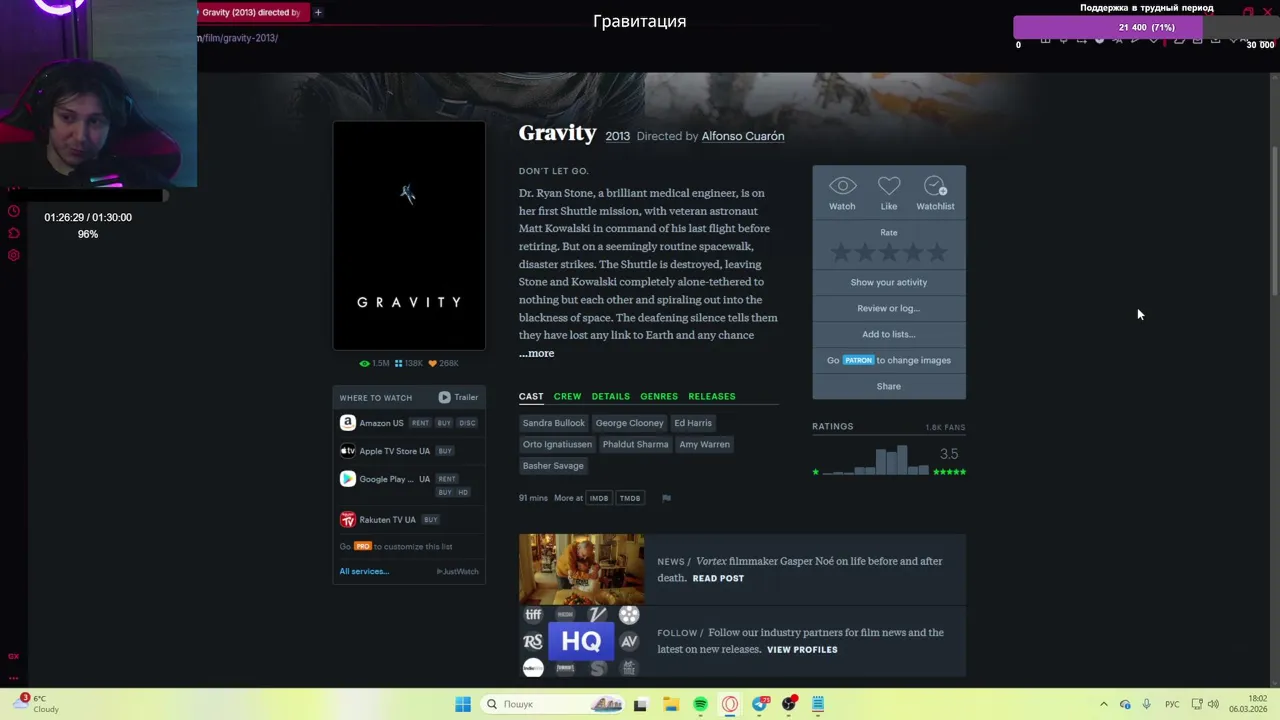The width and height of the screenshot is (1280, 720).
Task: Click the watched count eye stat
Action: coord(374,364)
